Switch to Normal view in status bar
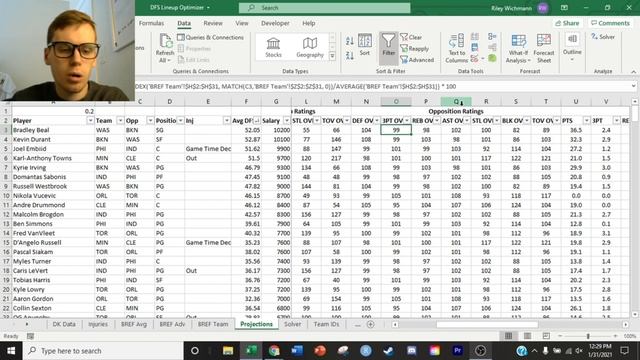 coord(508,336)
